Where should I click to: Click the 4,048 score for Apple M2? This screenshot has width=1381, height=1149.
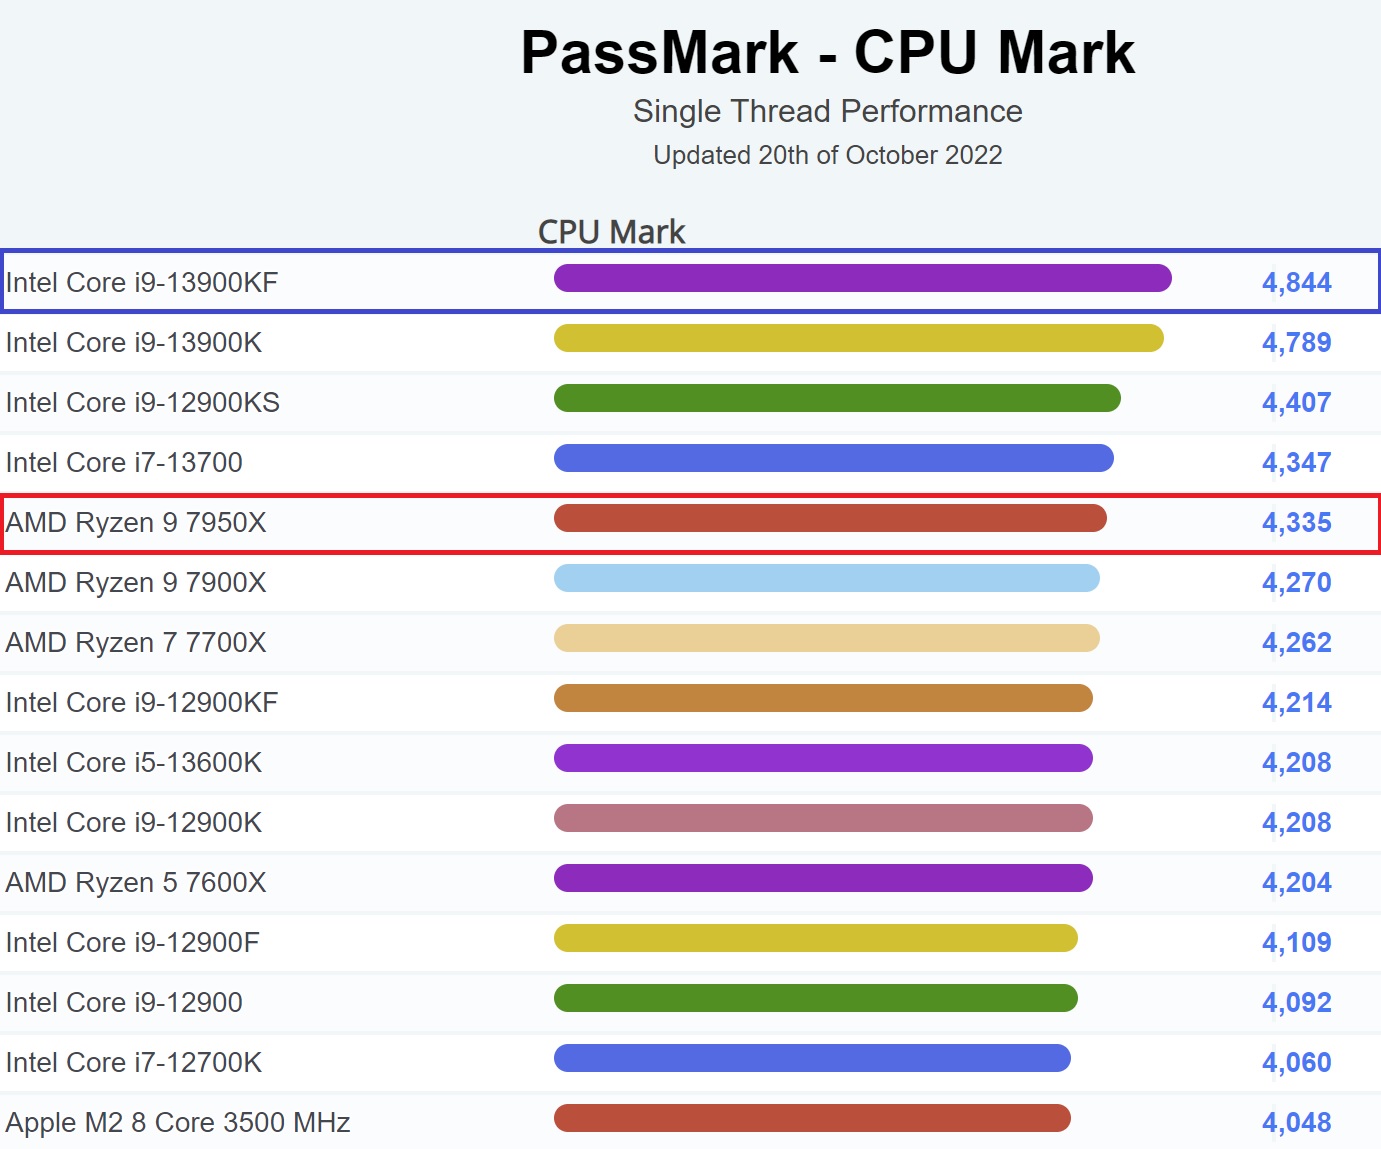click(x=1296, y=1123)
